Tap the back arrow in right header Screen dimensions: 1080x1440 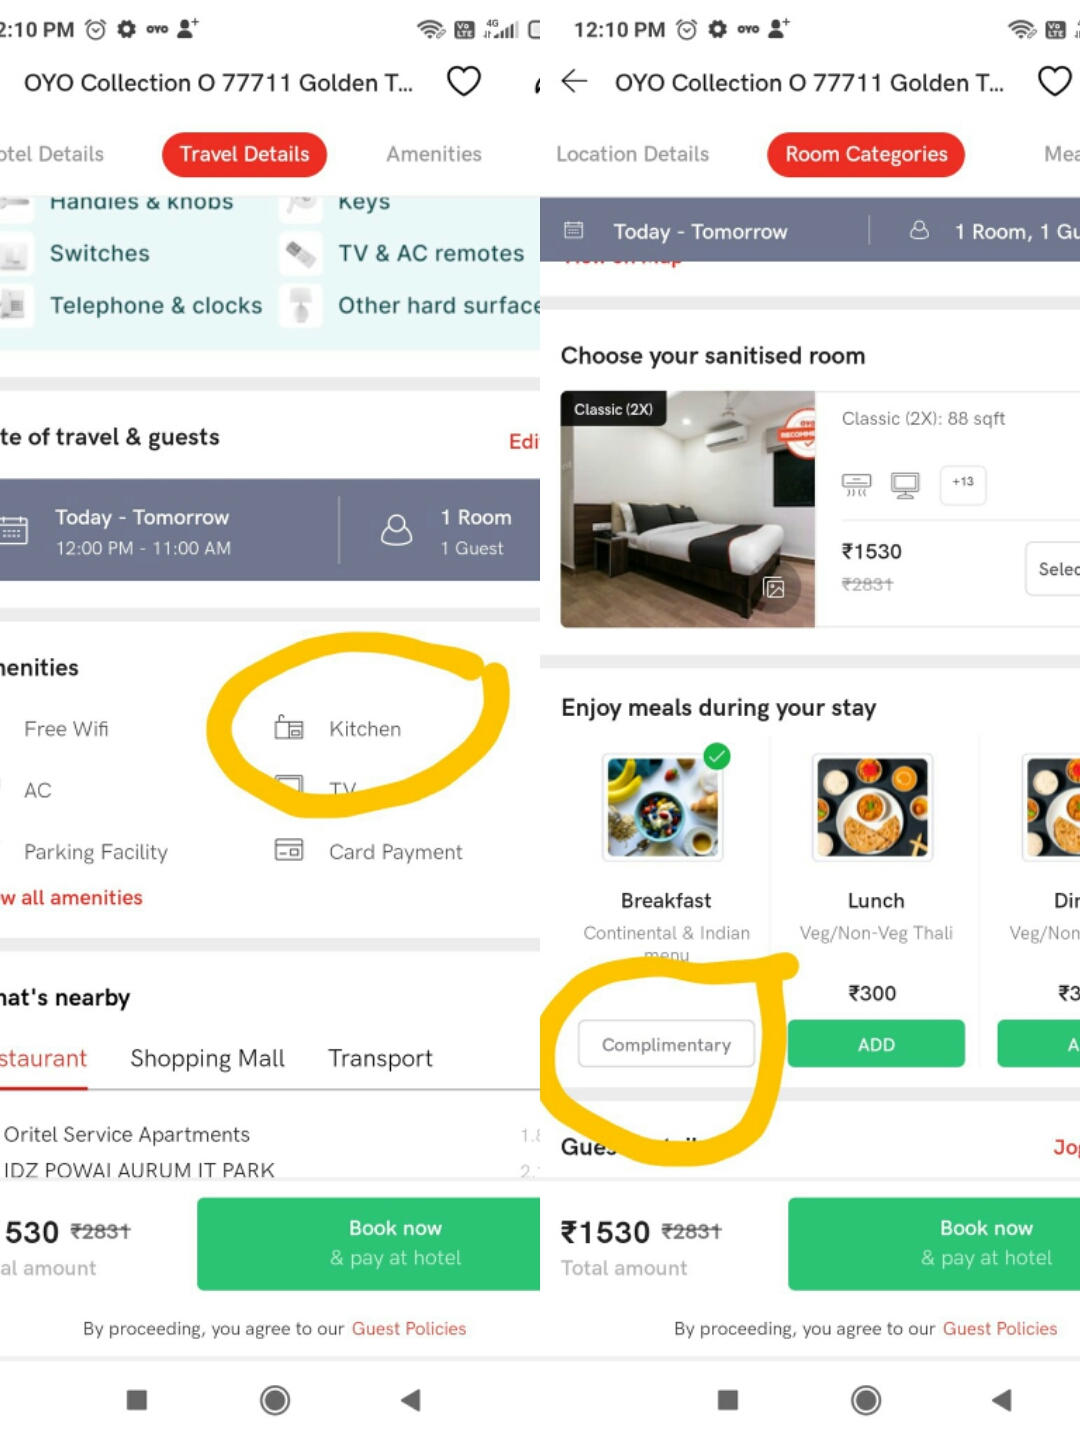(574, 81)
